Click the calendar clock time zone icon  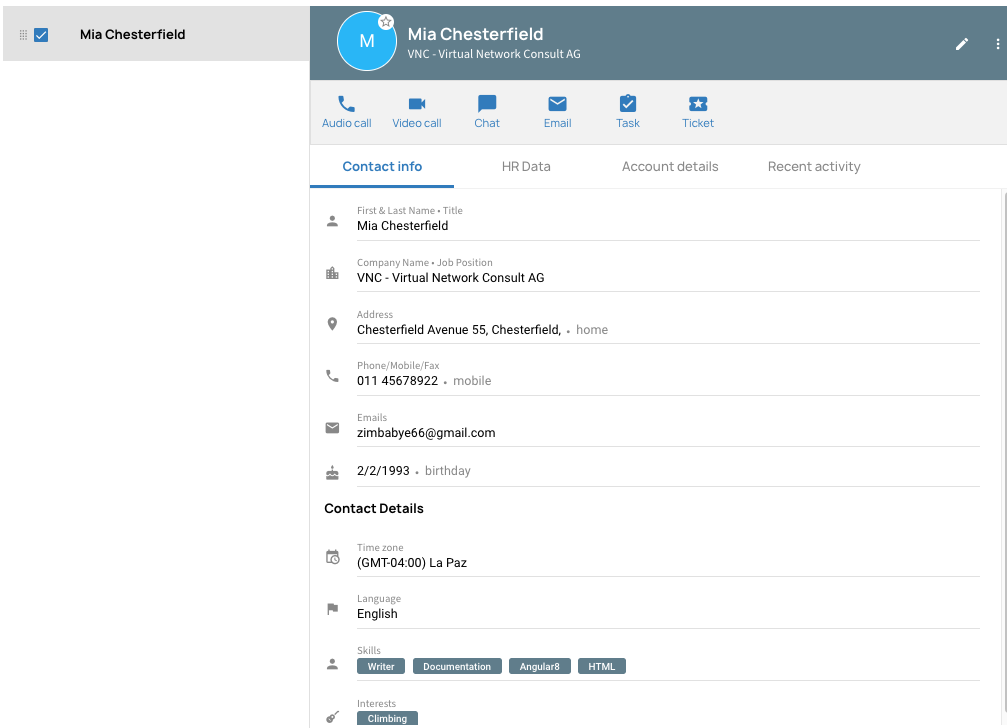332,557
